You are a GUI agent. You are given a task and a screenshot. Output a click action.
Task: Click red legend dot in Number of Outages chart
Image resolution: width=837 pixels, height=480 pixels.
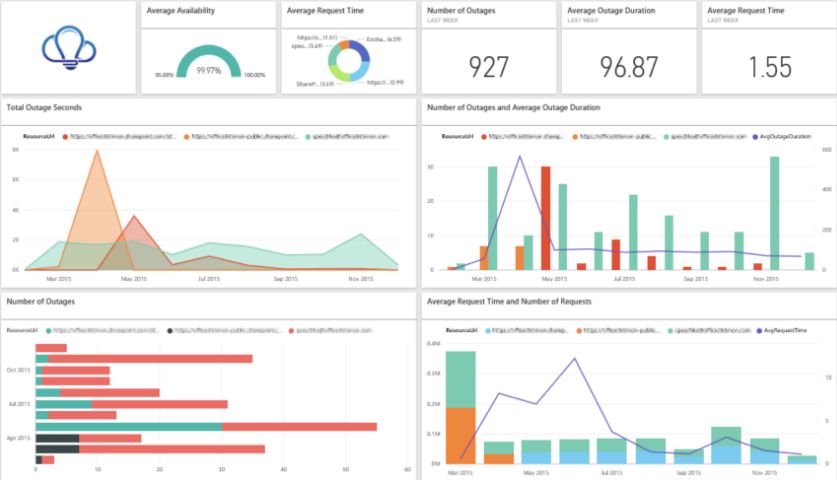tap(291, 331)
